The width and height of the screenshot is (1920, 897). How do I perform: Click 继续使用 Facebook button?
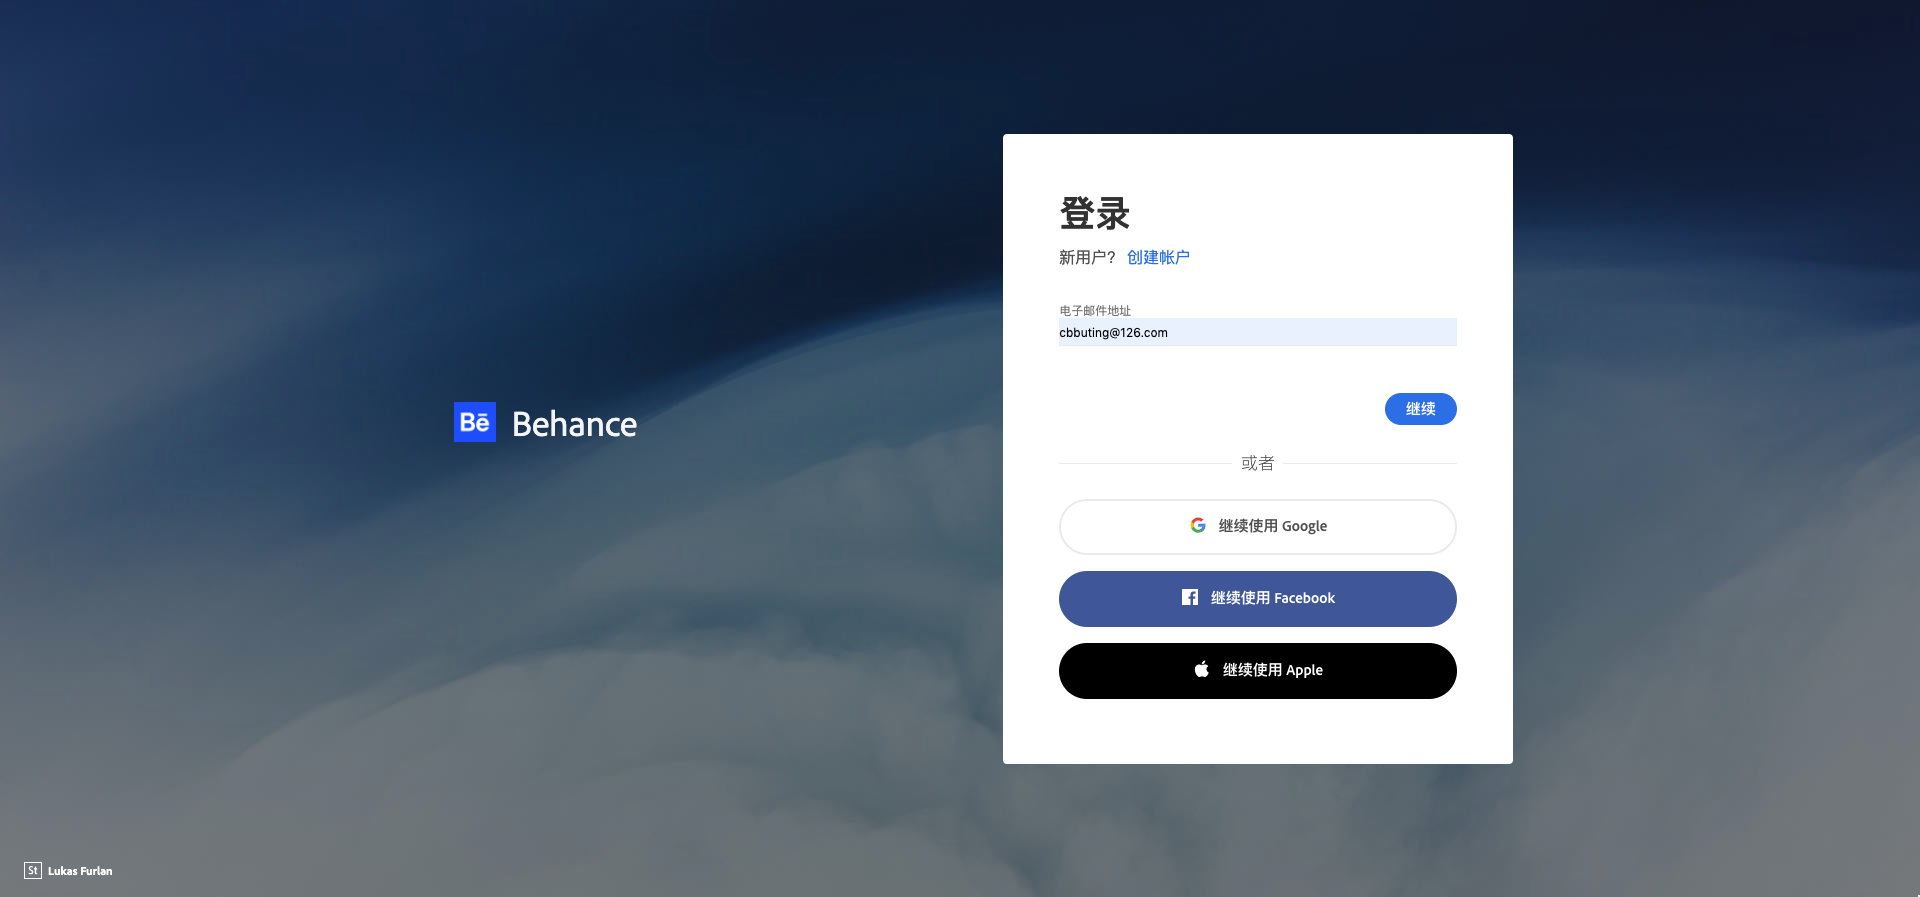[1257, 599]
